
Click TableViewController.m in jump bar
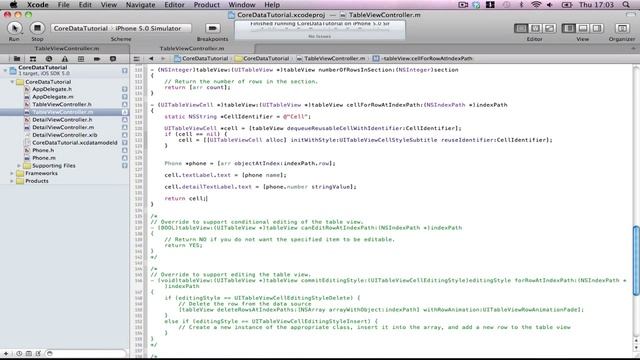point(331,58)
